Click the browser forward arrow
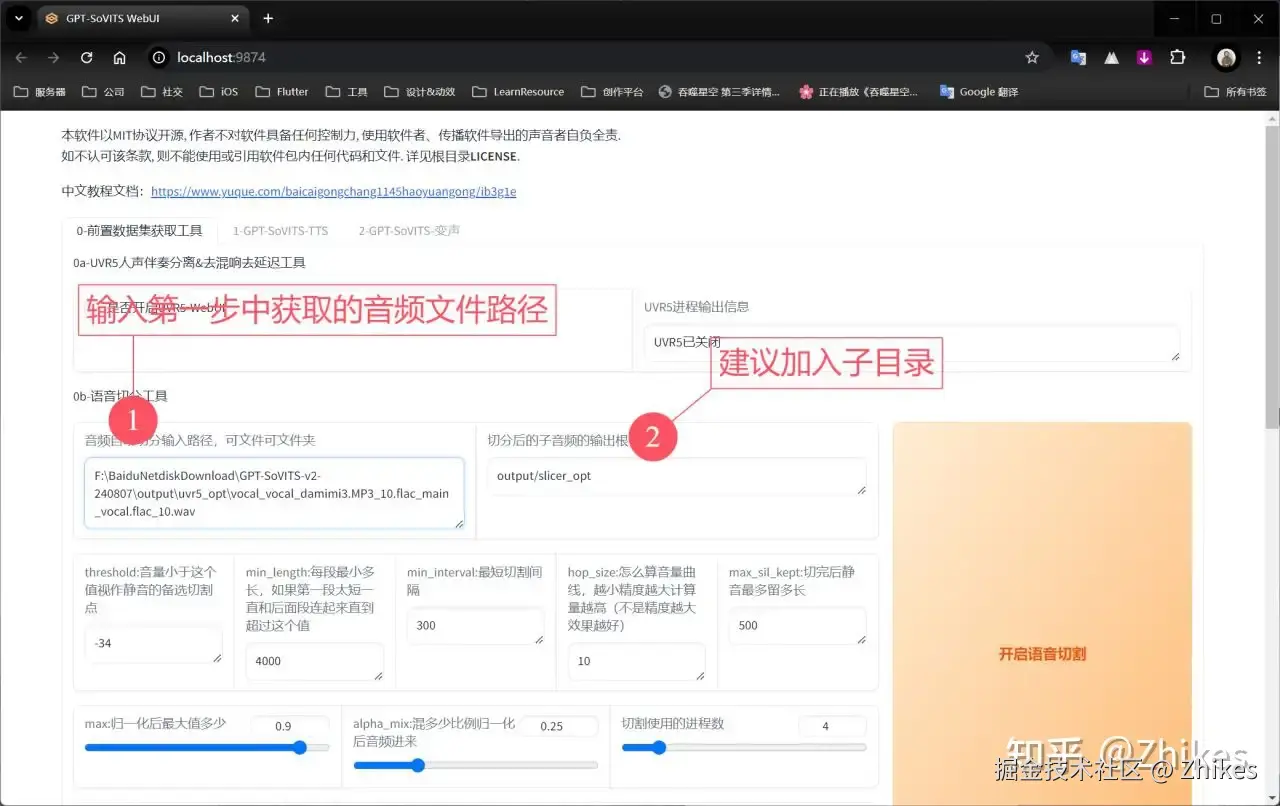The width and height of the screenshot is (1280, 806). point(54,58)
